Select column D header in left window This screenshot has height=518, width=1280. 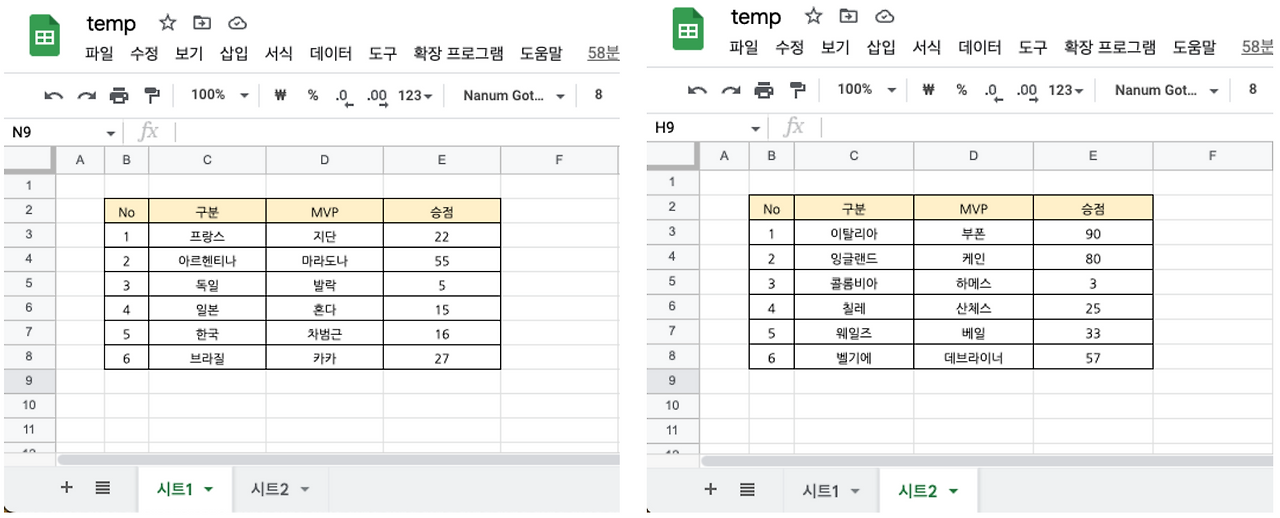pyautogui.click(x=324, y=160)
